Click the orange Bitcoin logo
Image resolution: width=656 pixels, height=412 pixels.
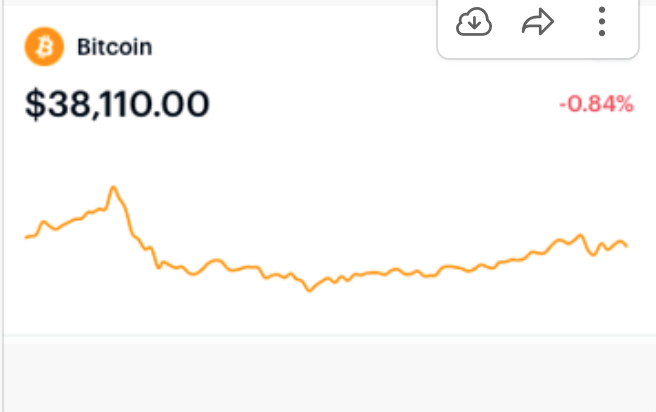[x=44, y=46]
